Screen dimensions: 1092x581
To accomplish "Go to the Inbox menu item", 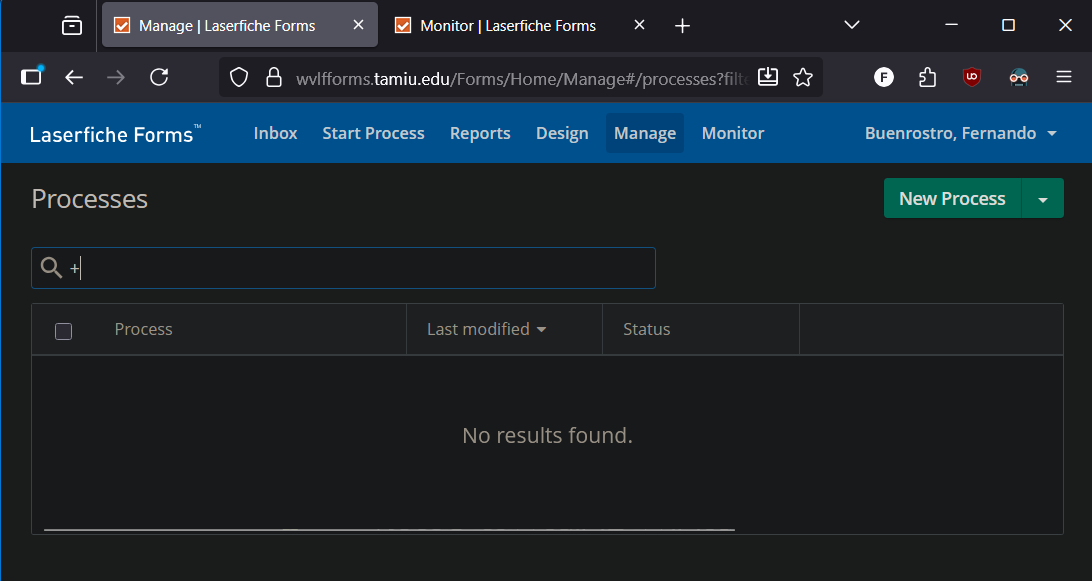I will pyautogui.click(x=275, y=133).
